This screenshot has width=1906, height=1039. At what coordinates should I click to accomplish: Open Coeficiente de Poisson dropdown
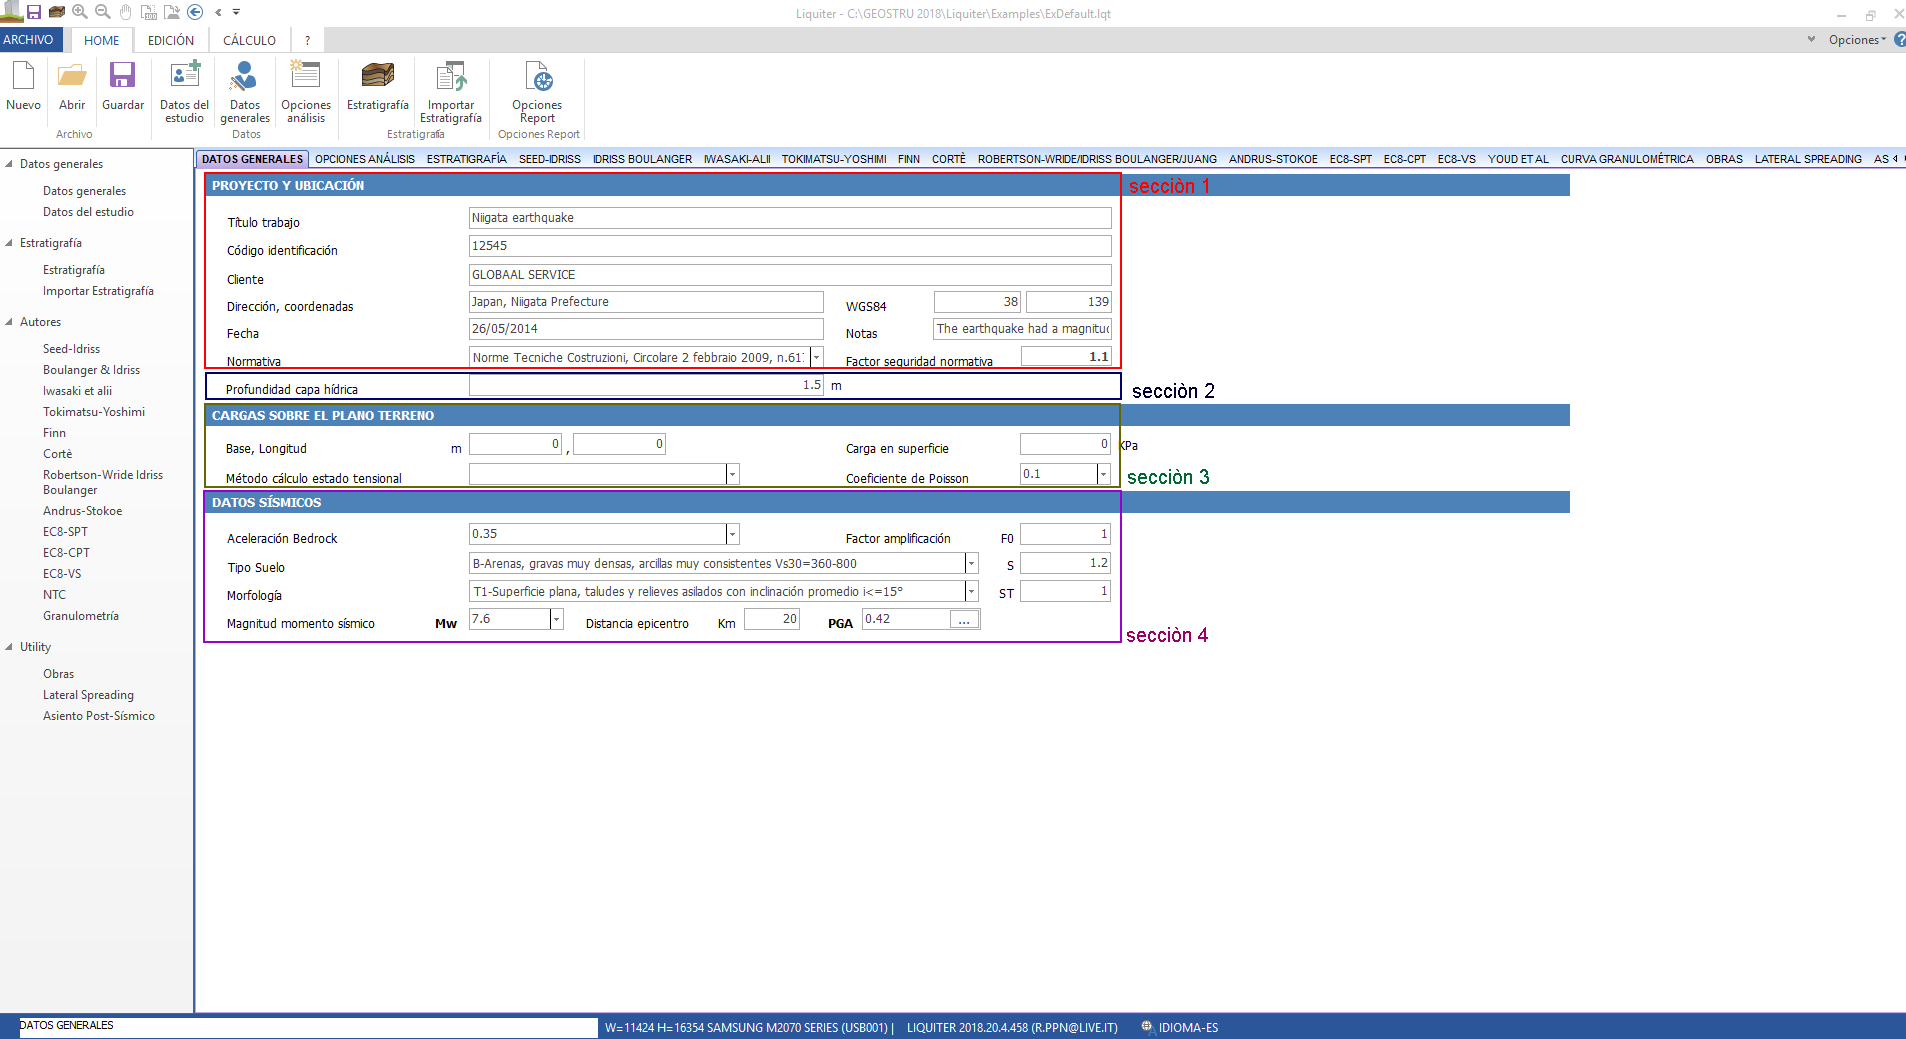coord(1104,474)
